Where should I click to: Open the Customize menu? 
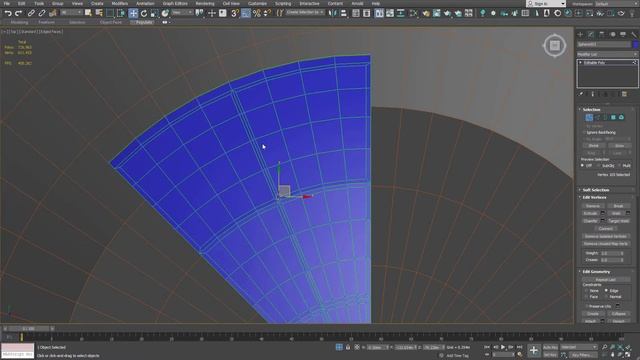pos(258,3)
